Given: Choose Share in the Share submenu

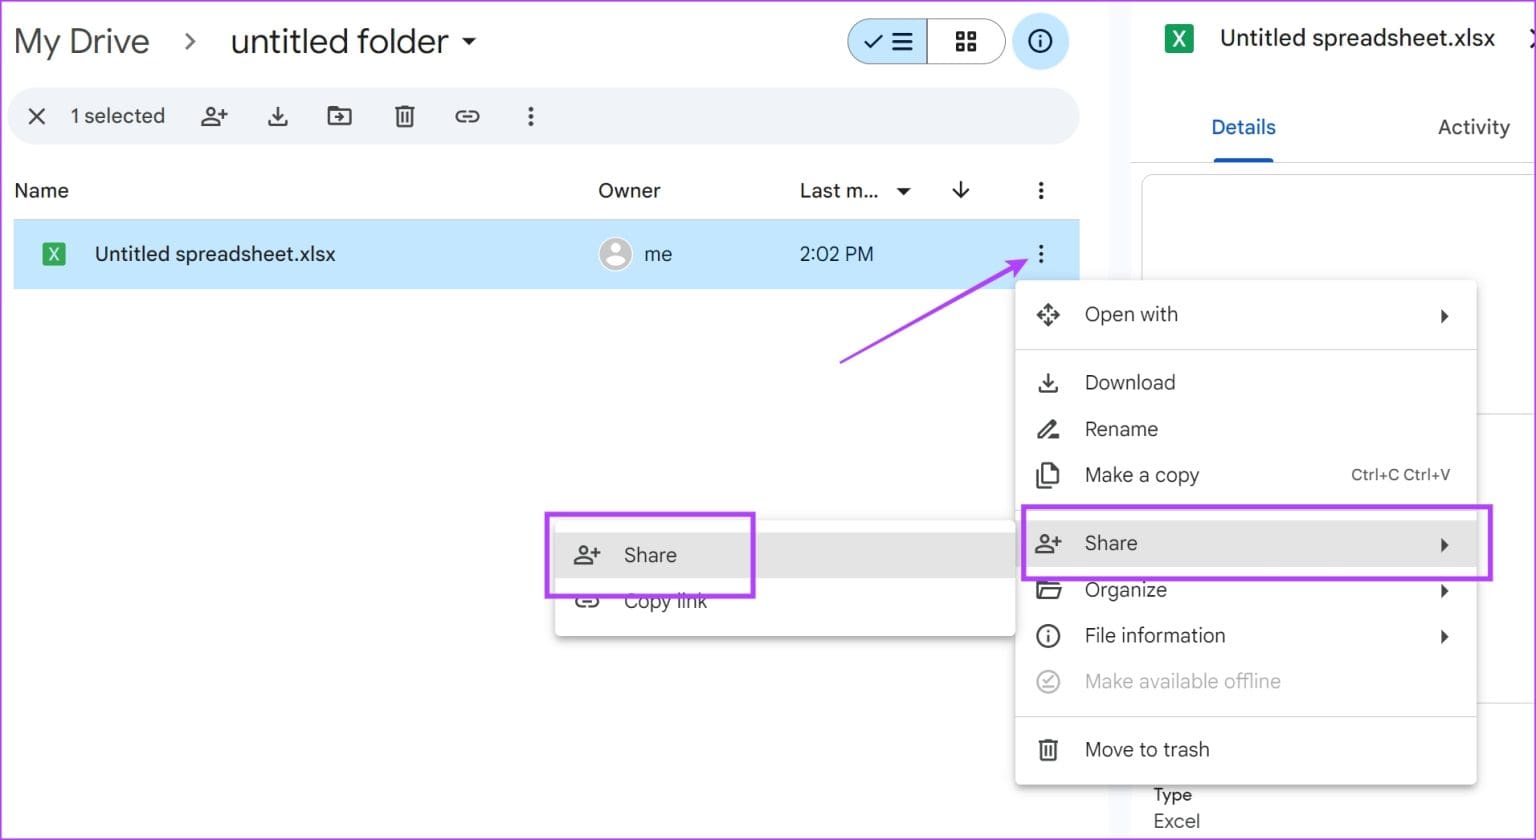Looking at the screenshot, I should tap(650, 554).
